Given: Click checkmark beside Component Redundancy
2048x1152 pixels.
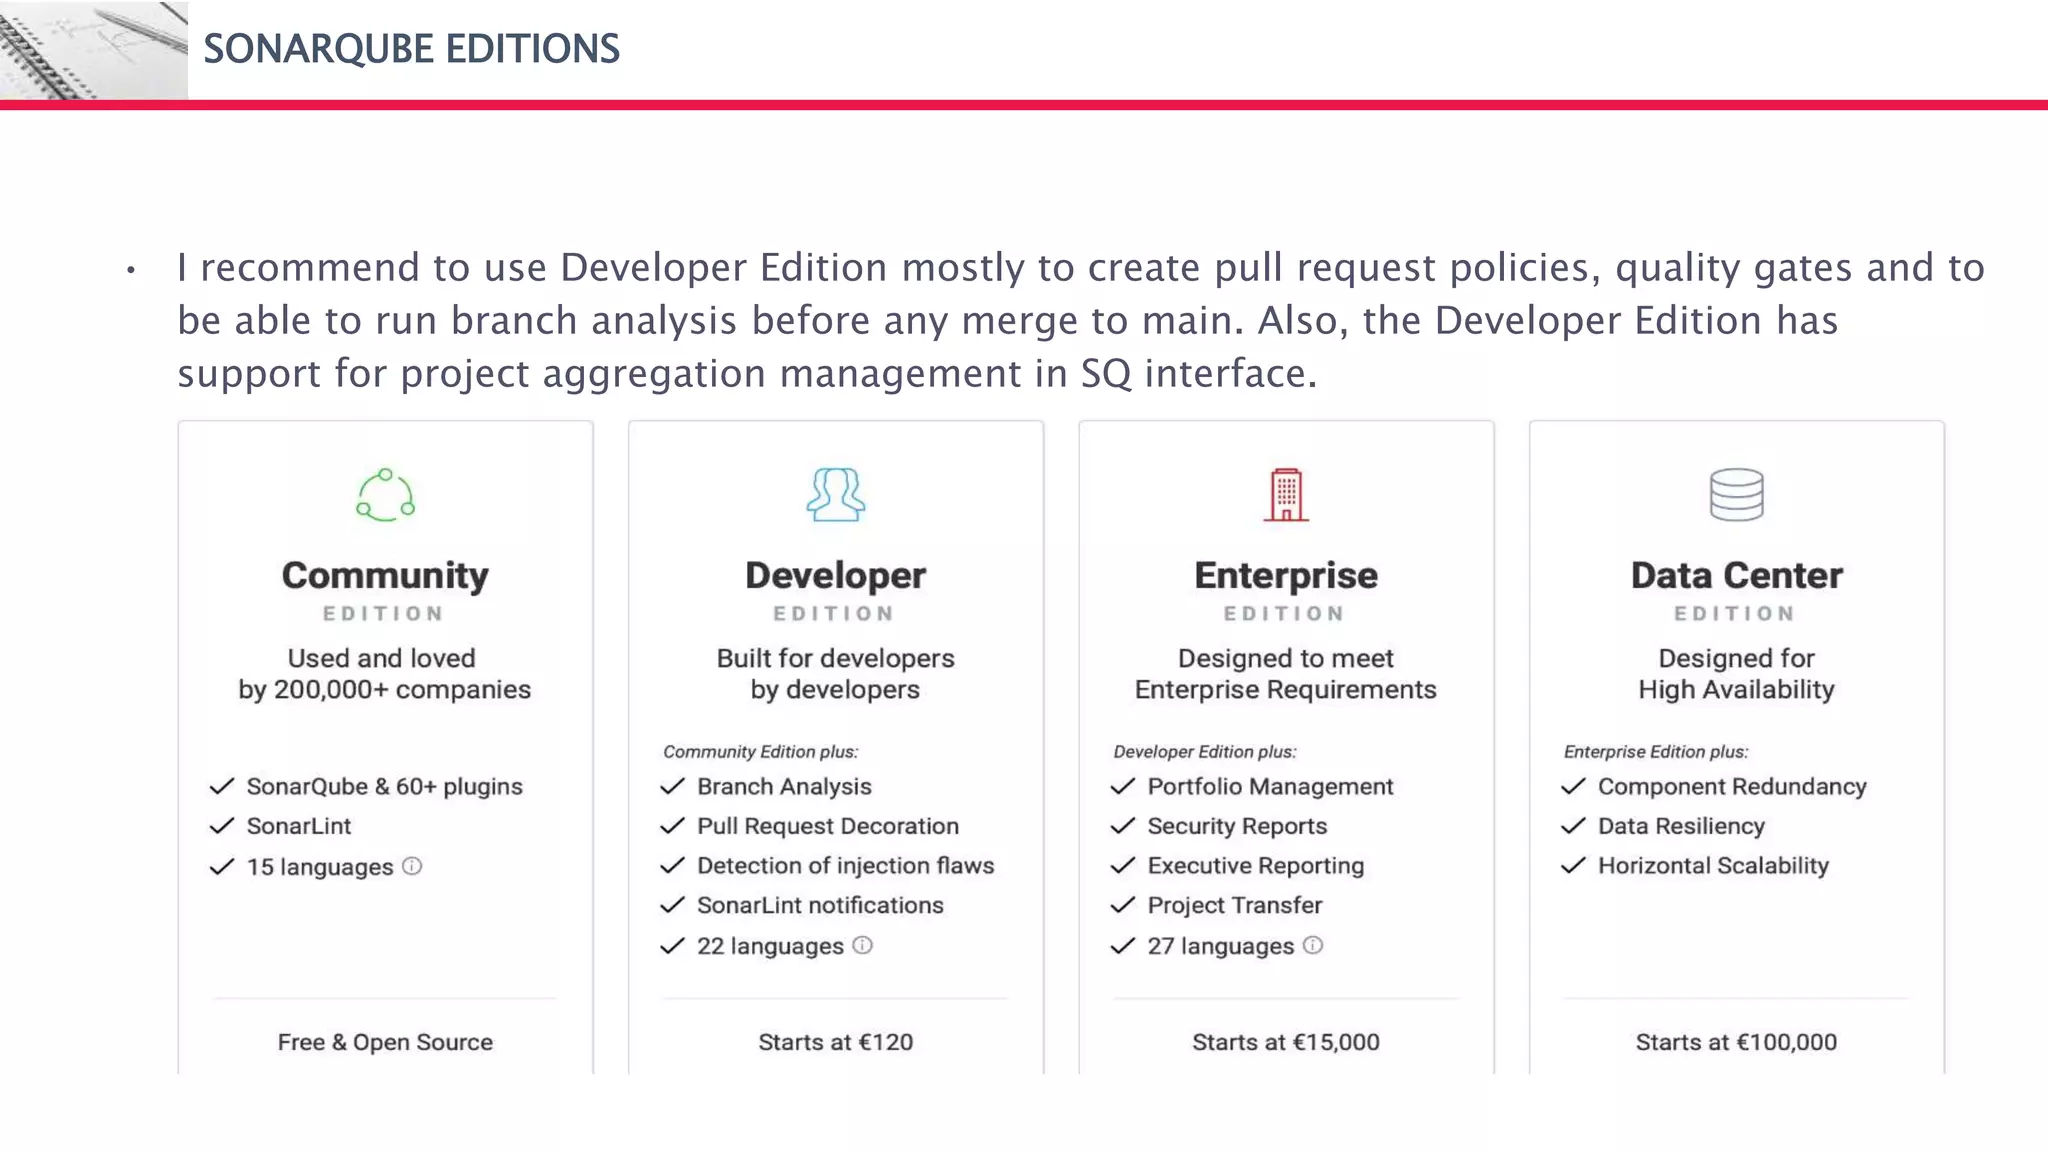Looking at the screenshot, I should click(x=1573, y=786).
